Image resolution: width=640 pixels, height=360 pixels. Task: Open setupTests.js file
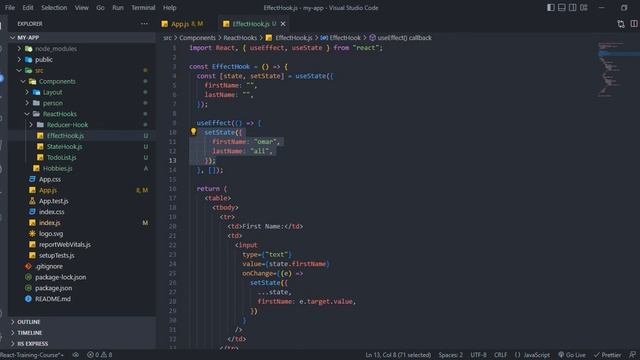click(82, 255)
